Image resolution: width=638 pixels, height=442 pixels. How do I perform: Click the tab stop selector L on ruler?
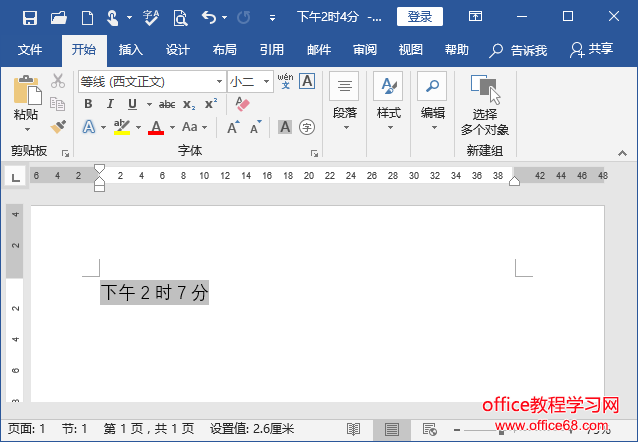coord(15,177)
